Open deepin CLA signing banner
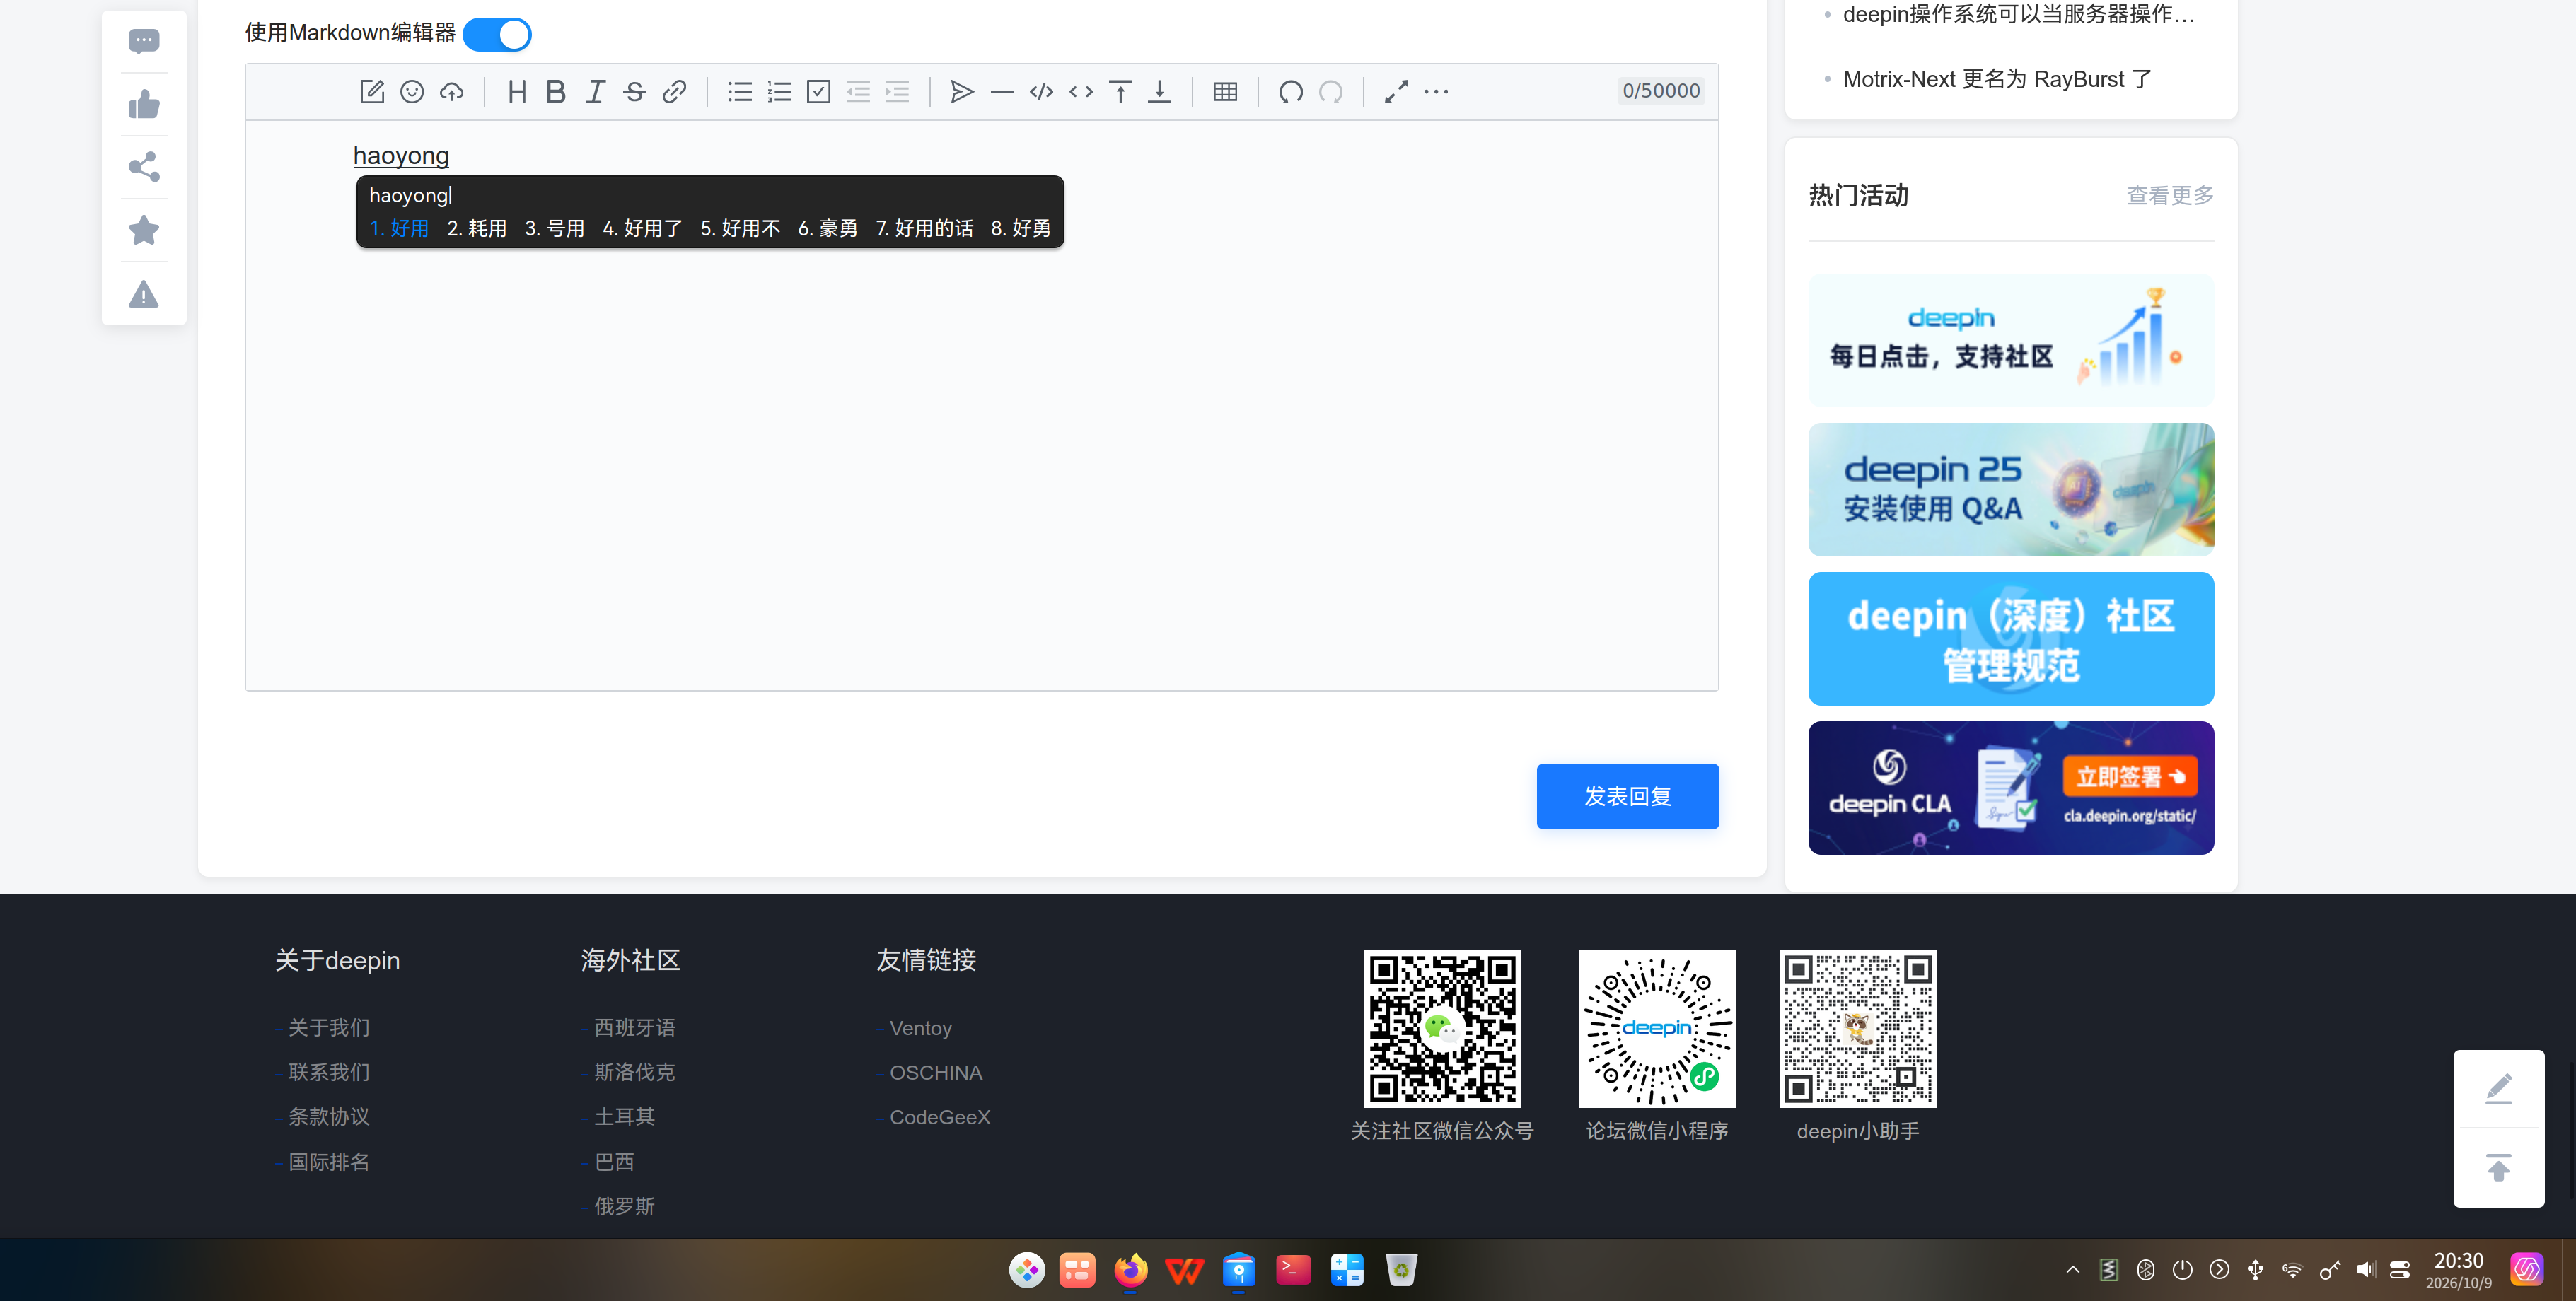 [x=2011, y=788]
